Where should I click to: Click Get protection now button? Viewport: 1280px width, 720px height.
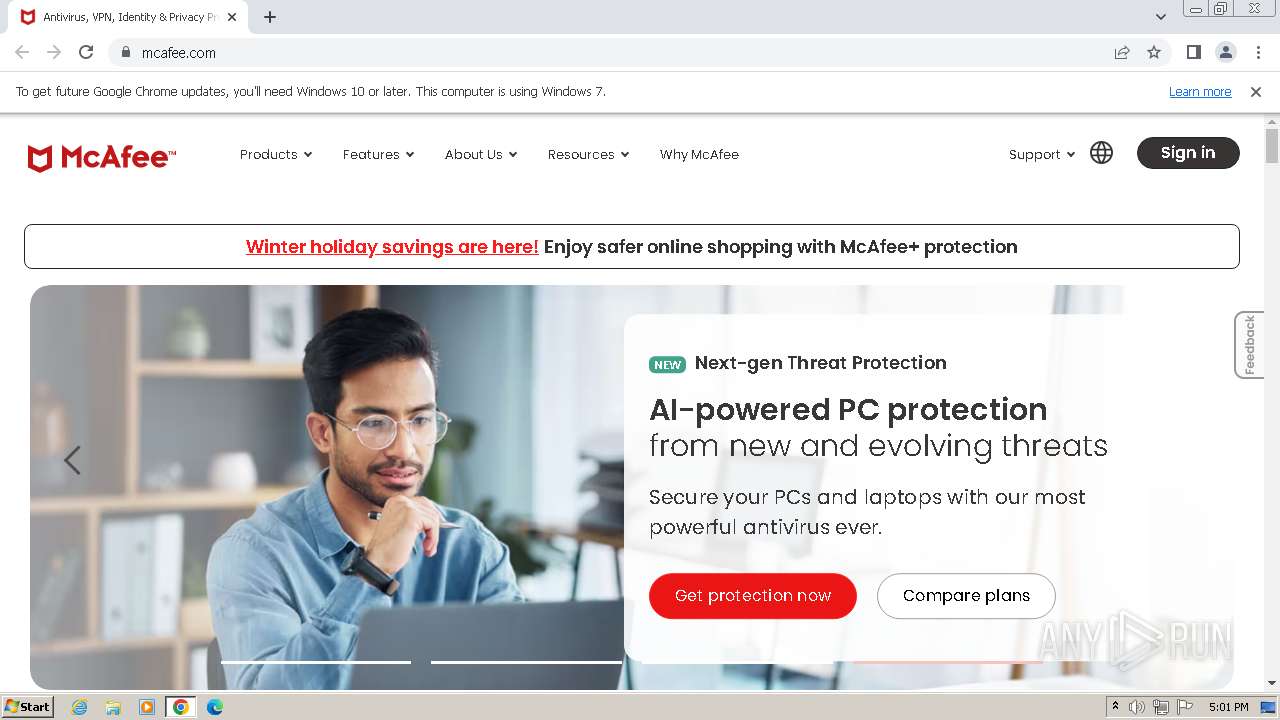point(753,596)
